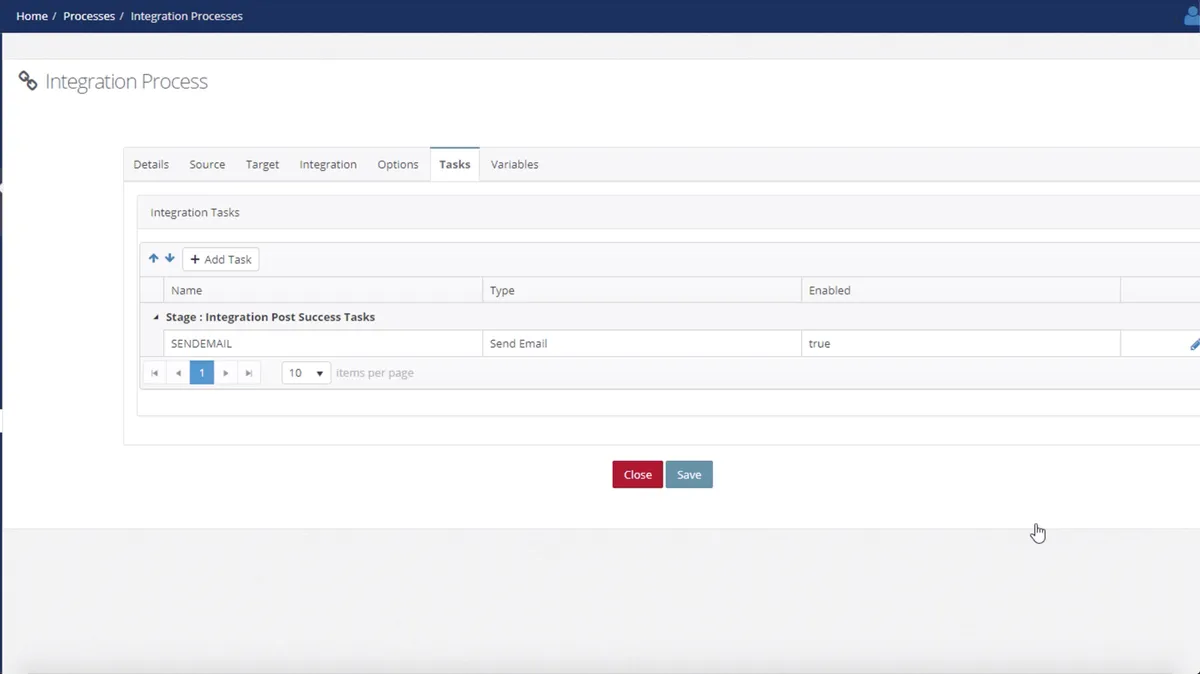This screenshot has width=1200, height=674.
Task: Go to the last page of tasks
Action: (249, 373)
